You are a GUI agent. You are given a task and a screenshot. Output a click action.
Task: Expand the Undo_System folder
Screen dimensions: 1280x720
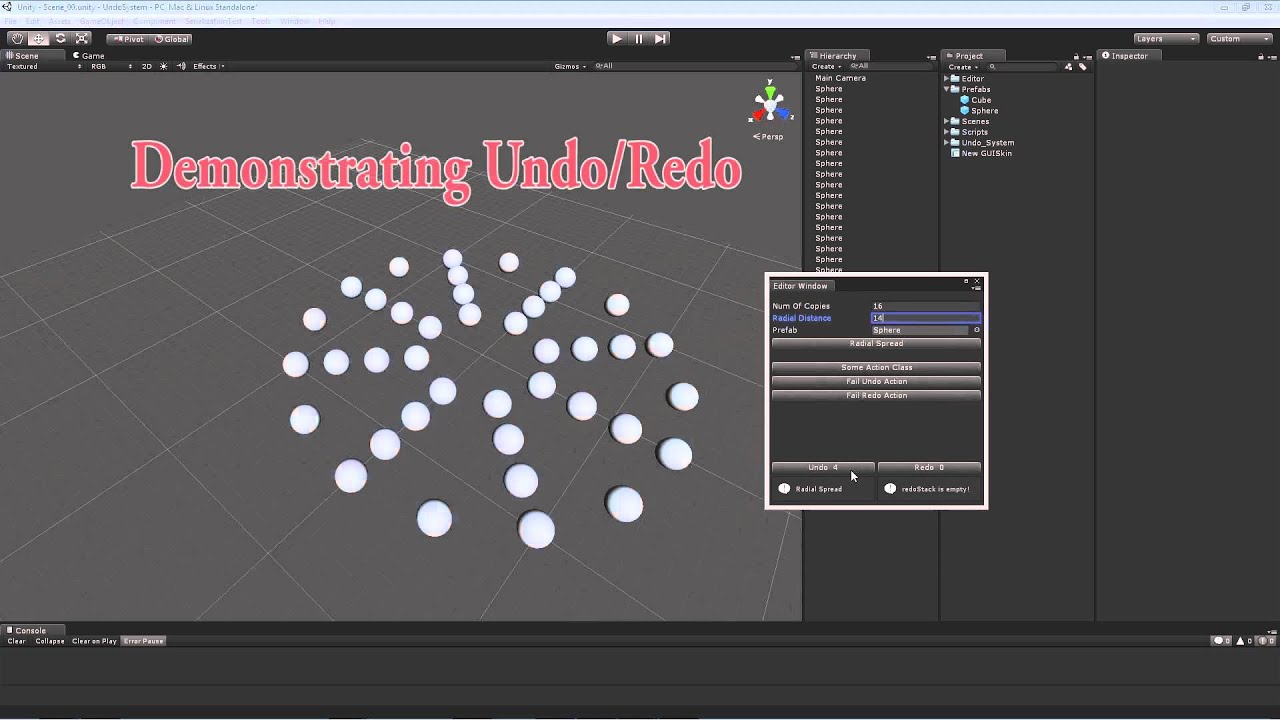pyautogui.click(x=946, y=143)
